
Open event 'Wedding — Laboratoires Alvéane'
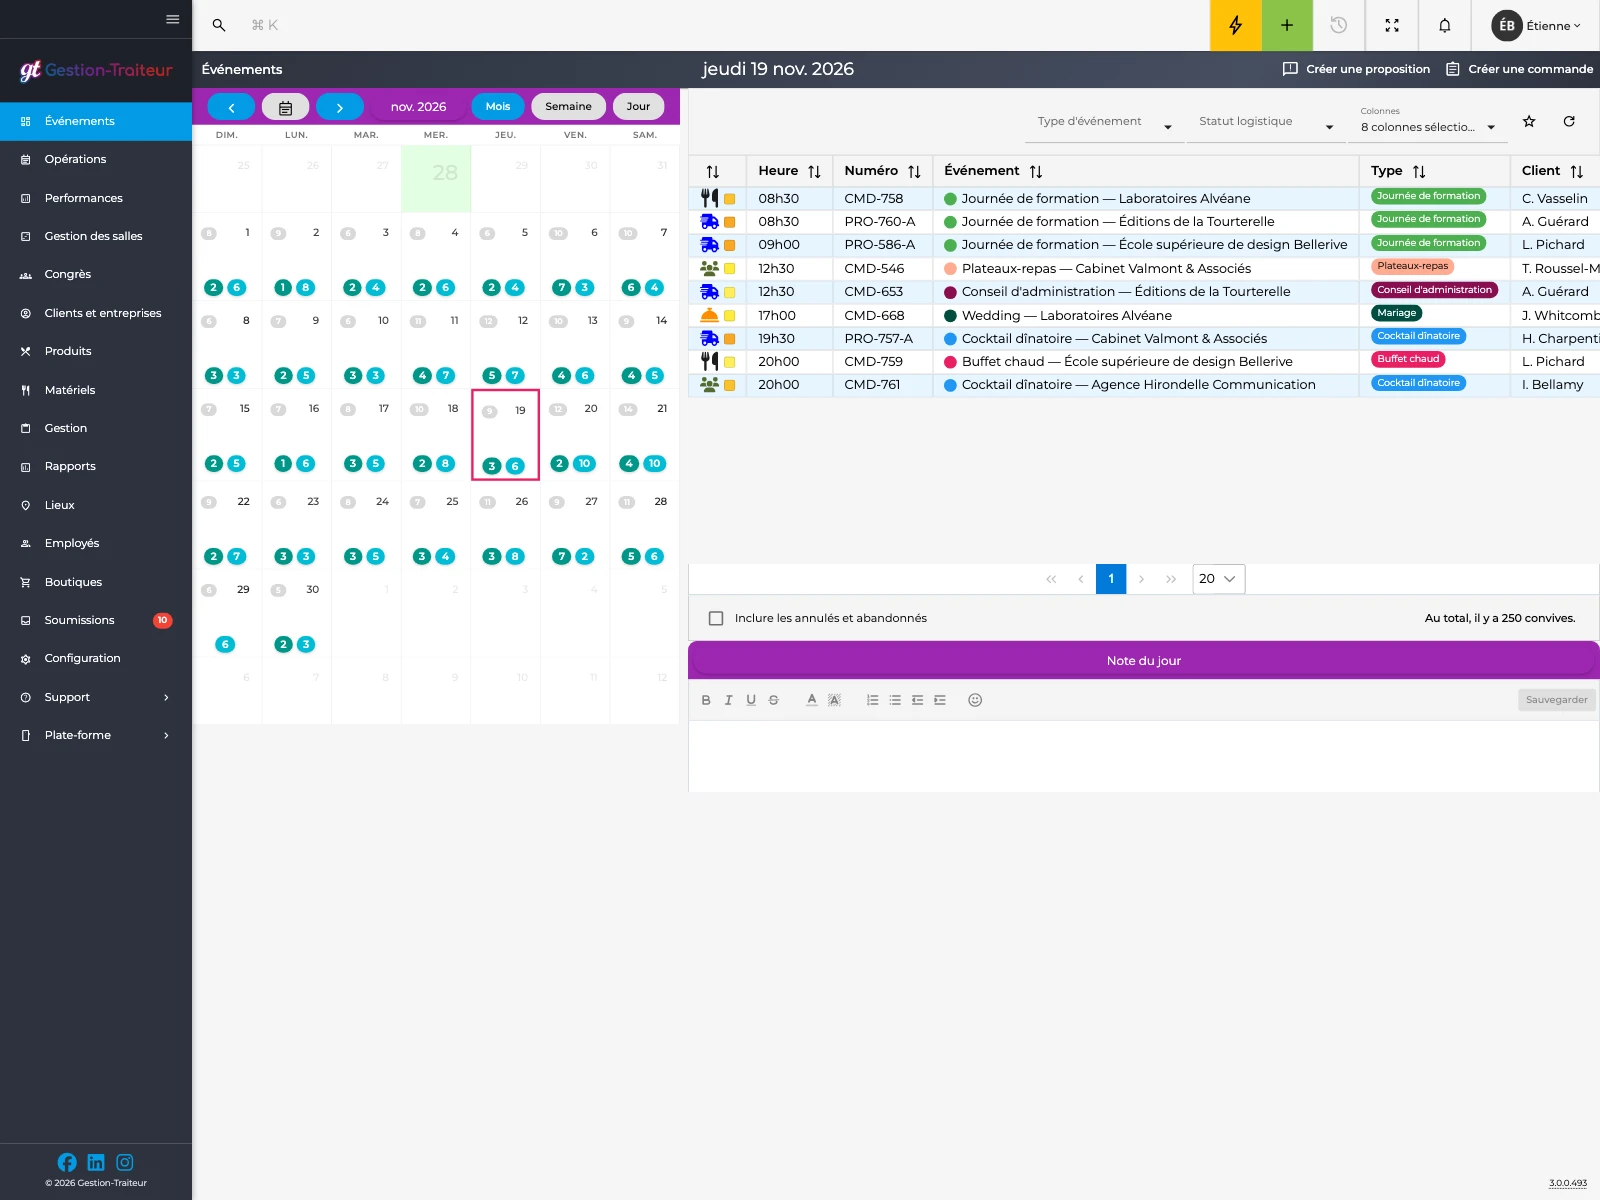1066,315
